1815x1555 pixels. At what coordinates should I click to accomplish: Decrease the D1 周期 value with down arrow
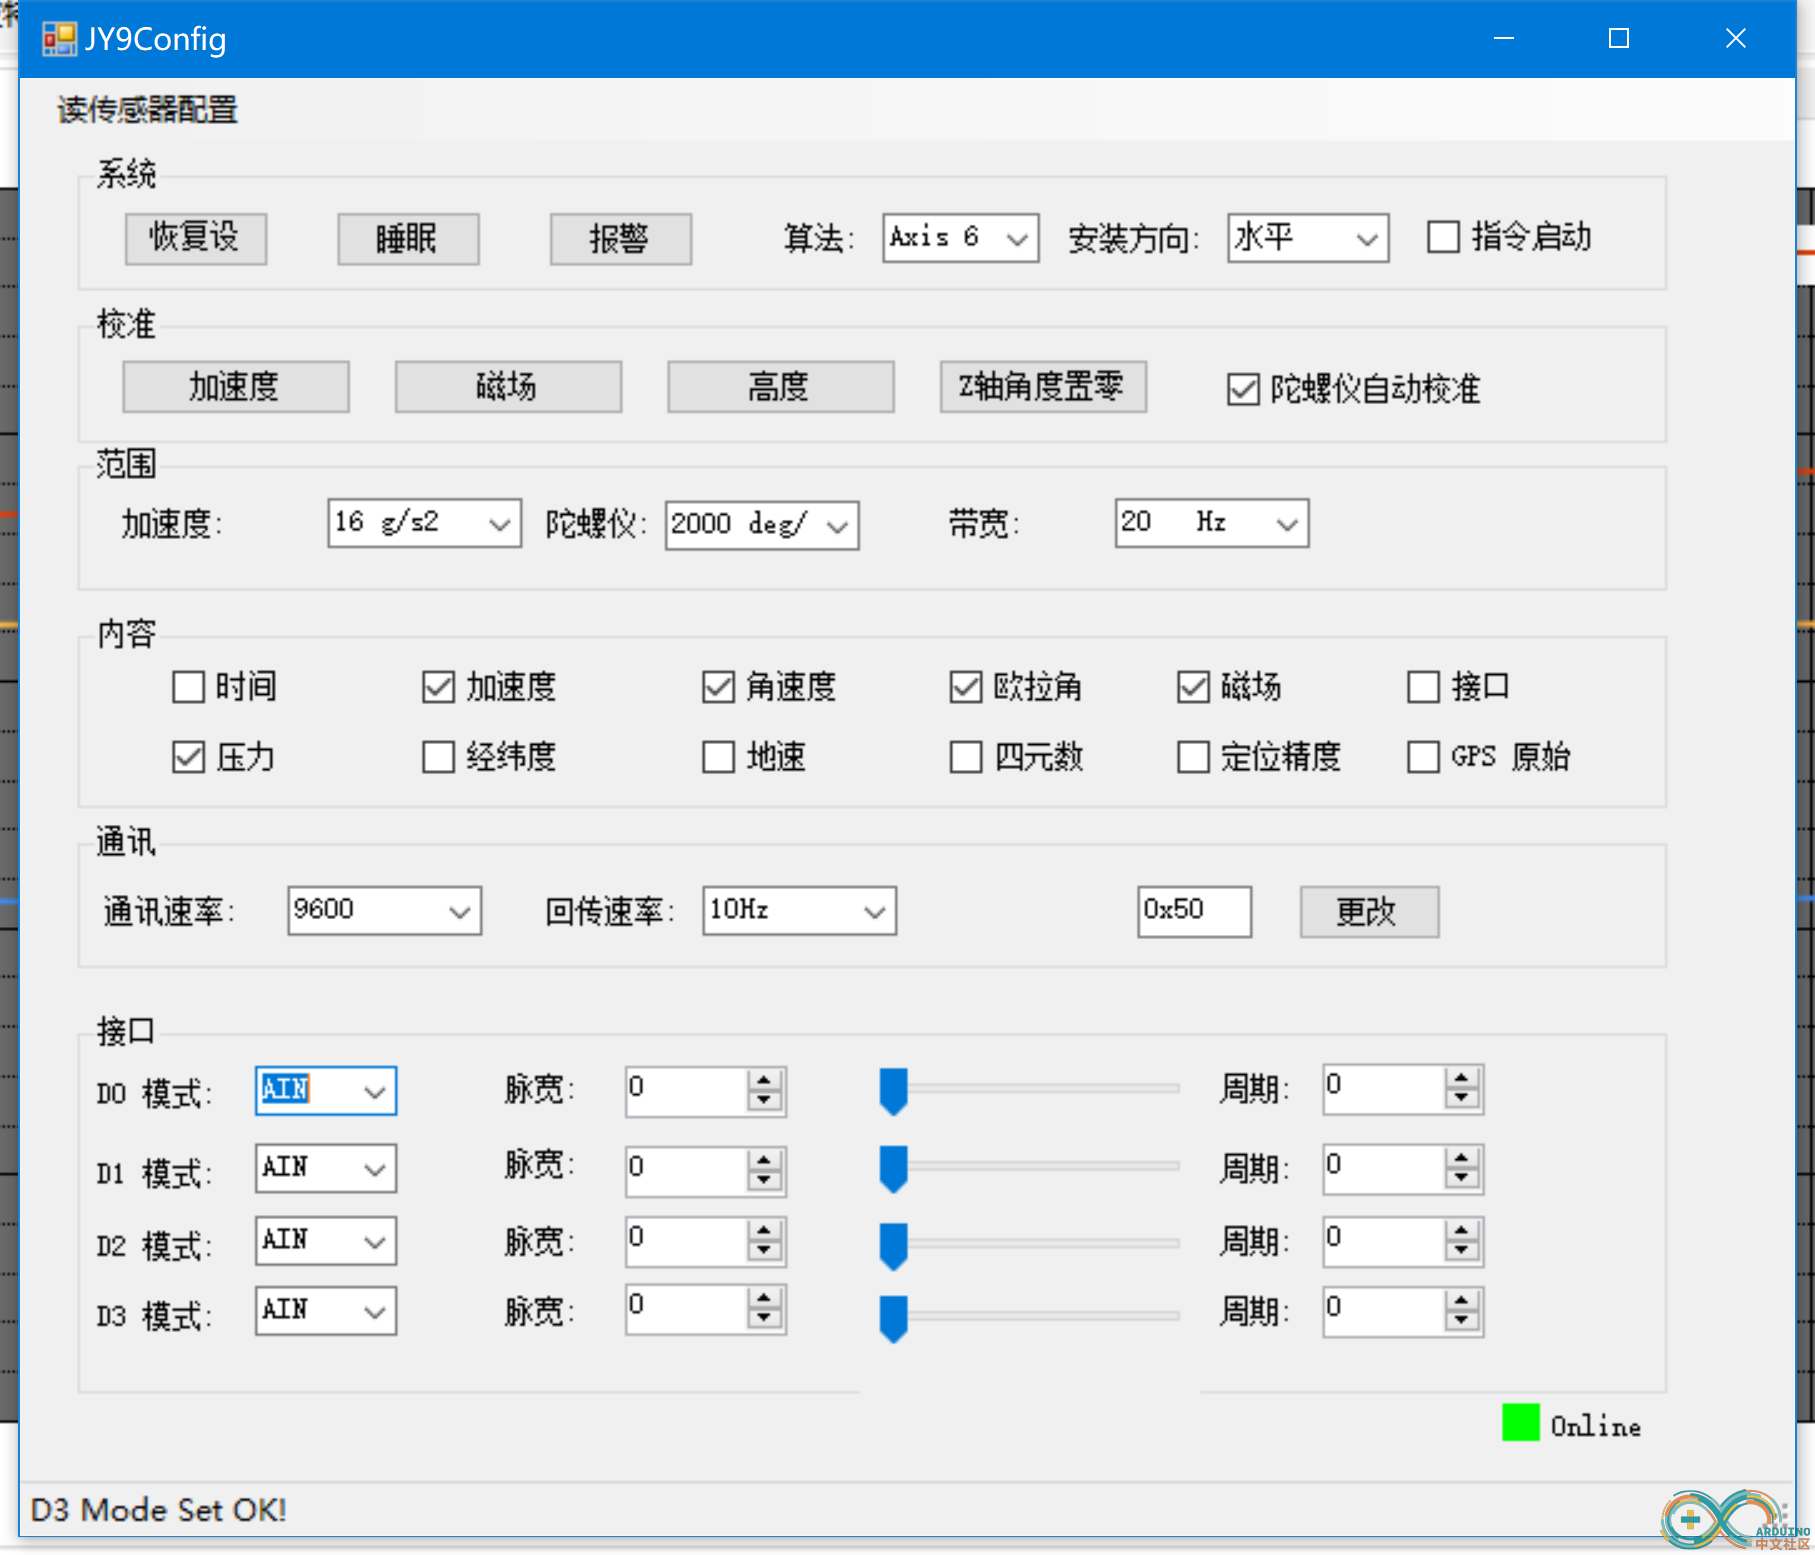(1462, 1179)
